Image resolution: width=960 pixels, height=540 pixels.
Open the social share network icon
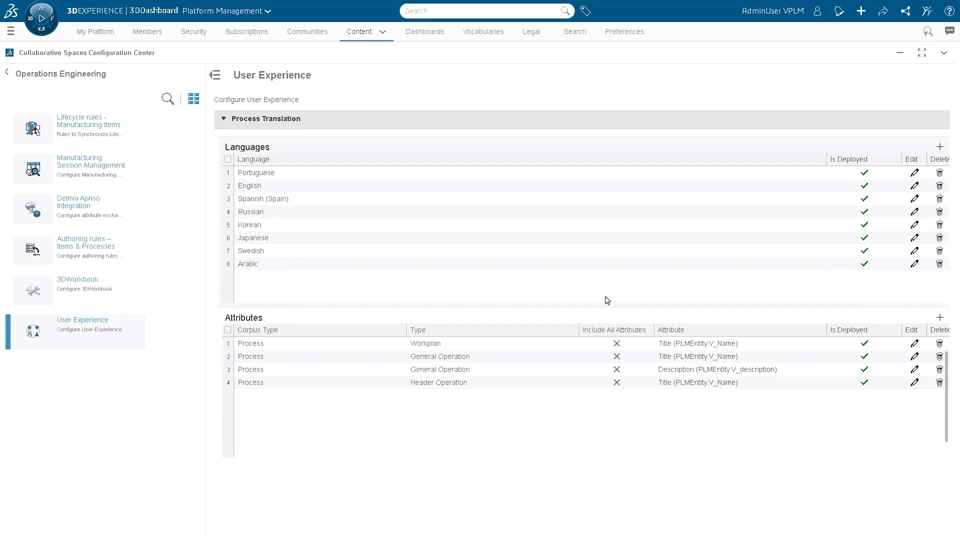coord(905,11)
